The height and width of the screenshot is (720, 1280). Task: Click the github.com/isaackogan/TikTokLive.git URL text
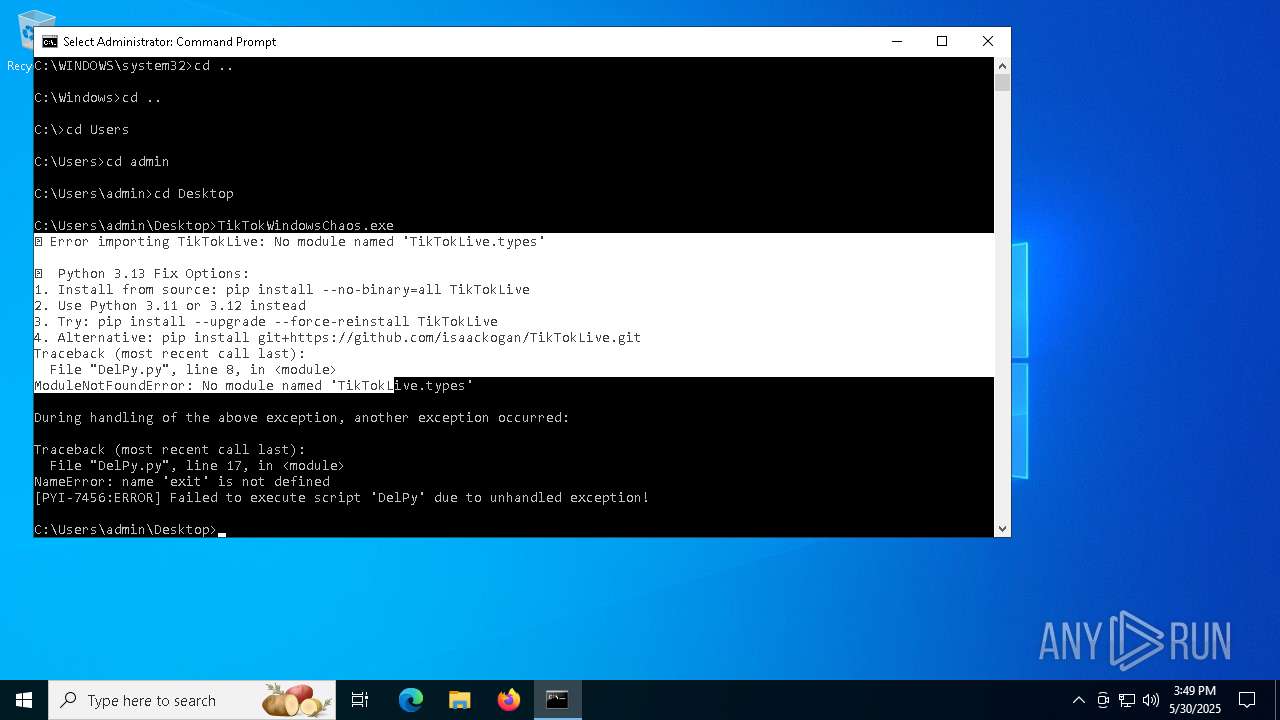click(x=465, y=337)
